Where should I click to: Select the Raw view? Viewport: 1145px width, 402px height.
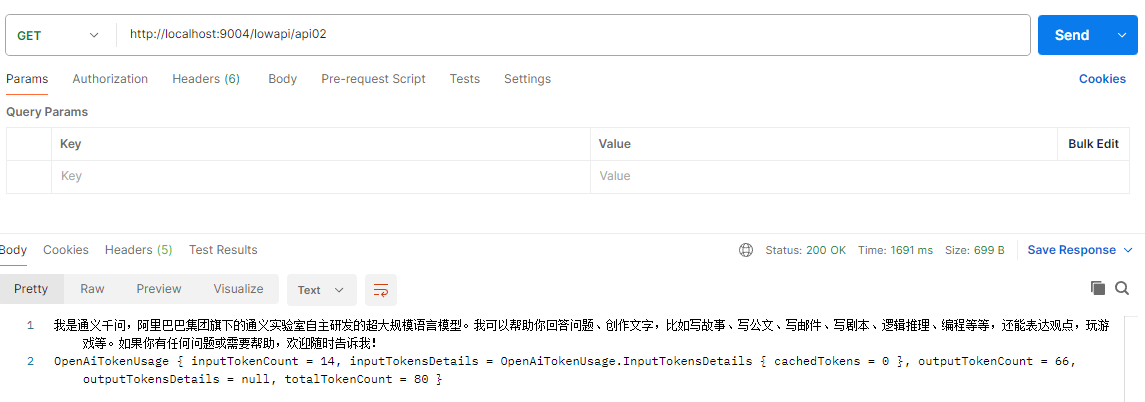(92, 289)
